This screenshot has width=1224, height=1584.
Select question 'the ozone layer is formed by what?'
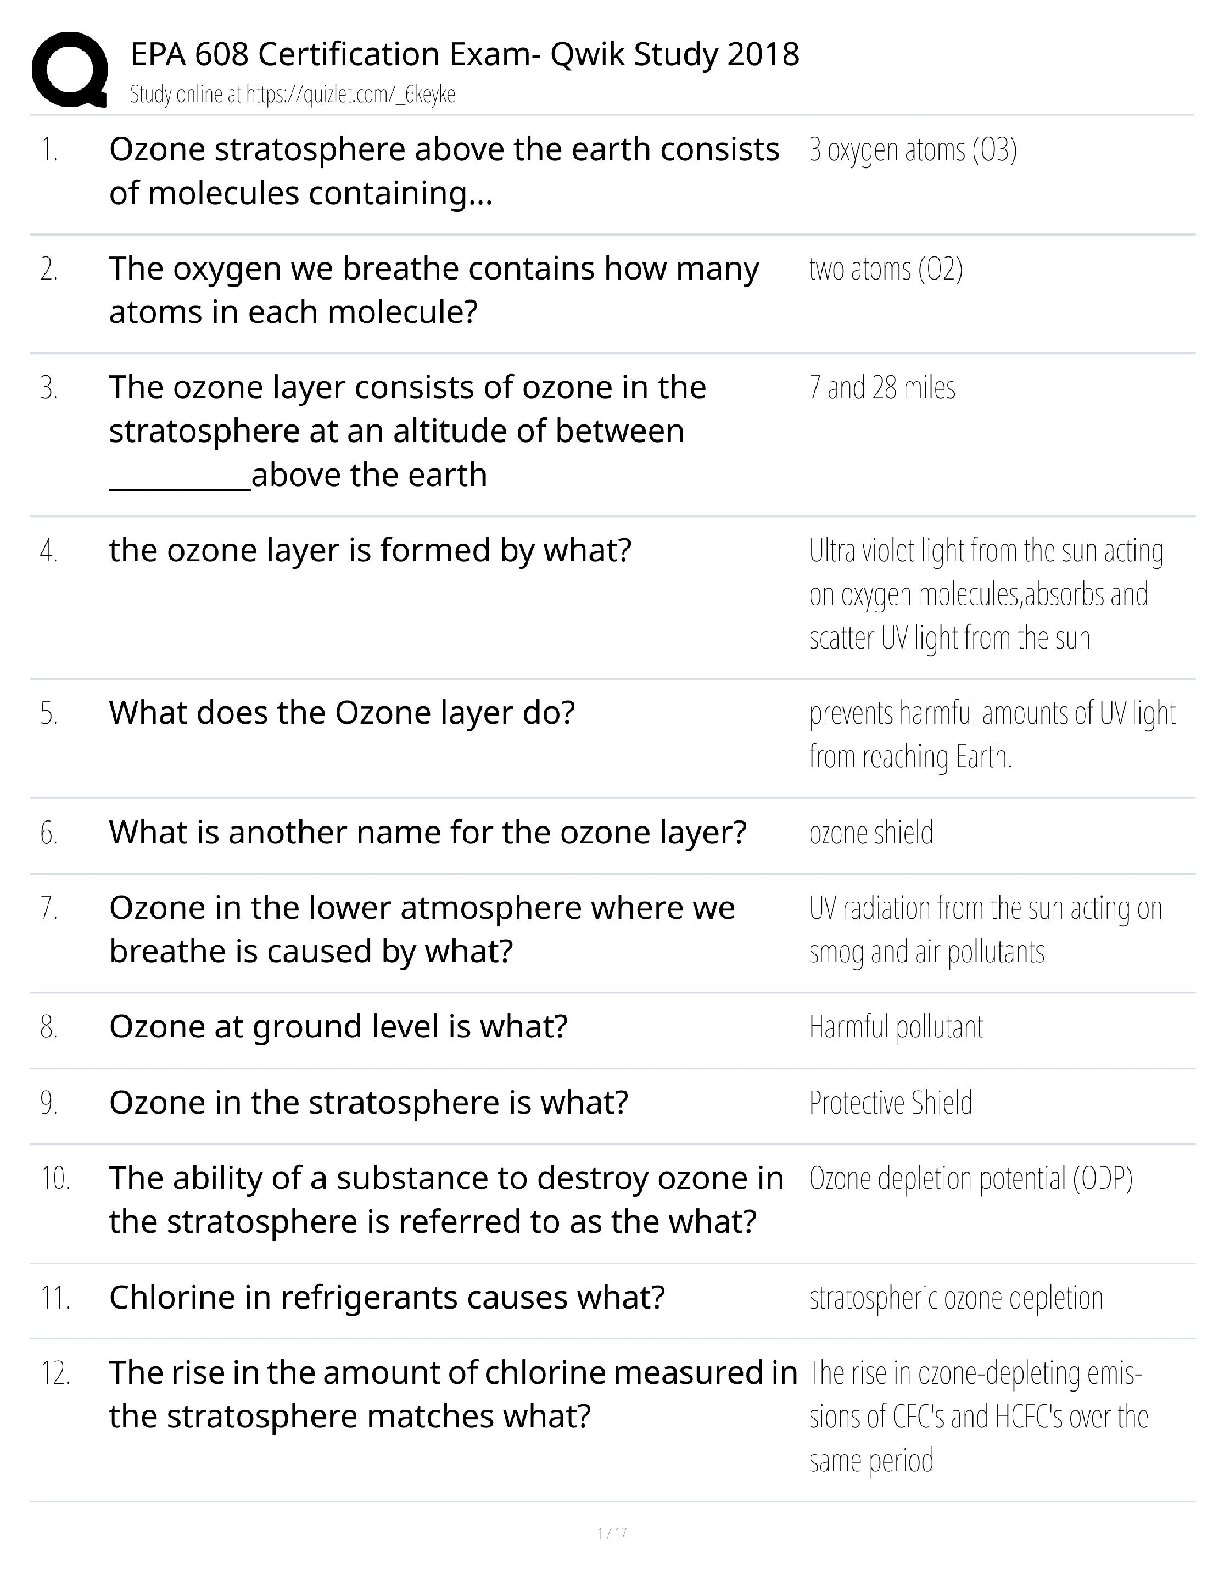370,550
